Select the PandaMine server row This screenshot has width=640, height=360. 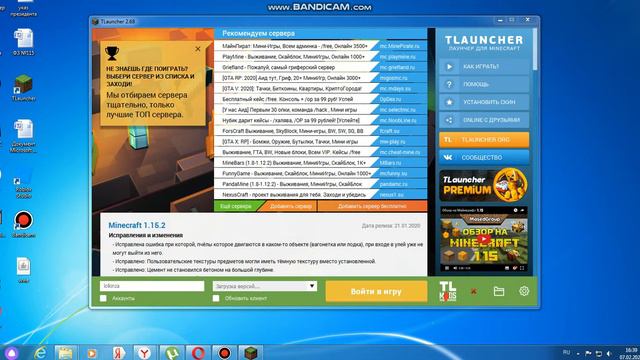(x=321, y=184)
